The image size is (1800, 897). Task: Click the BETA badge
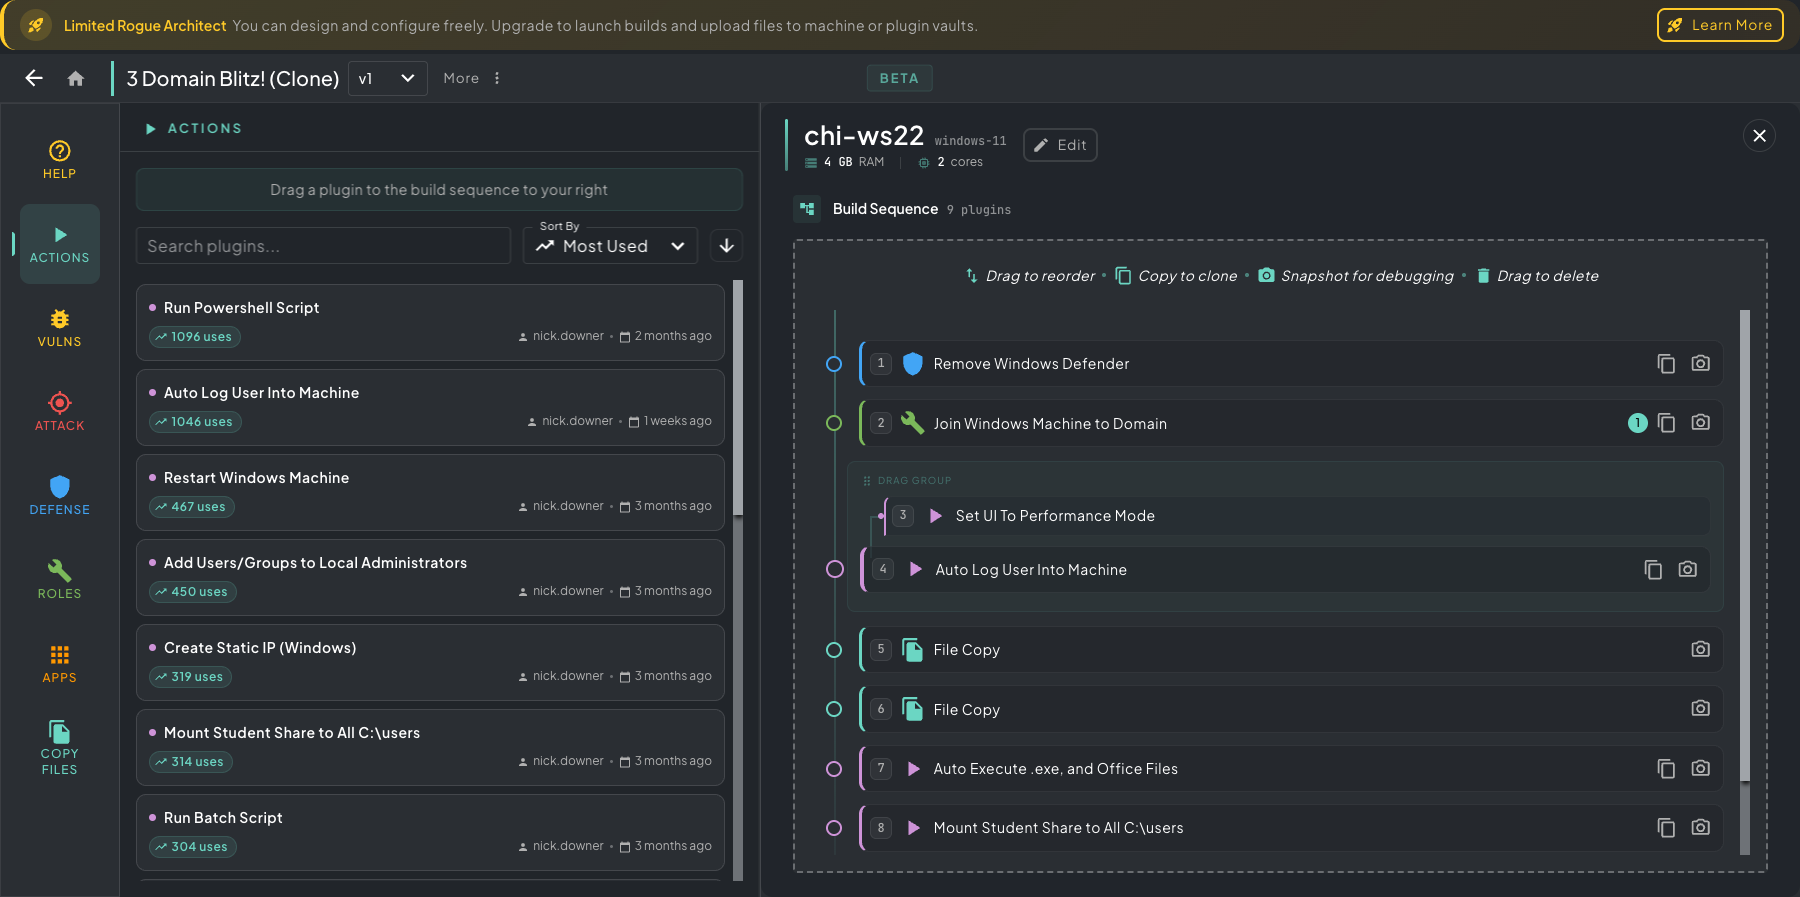tap(899, 78)
